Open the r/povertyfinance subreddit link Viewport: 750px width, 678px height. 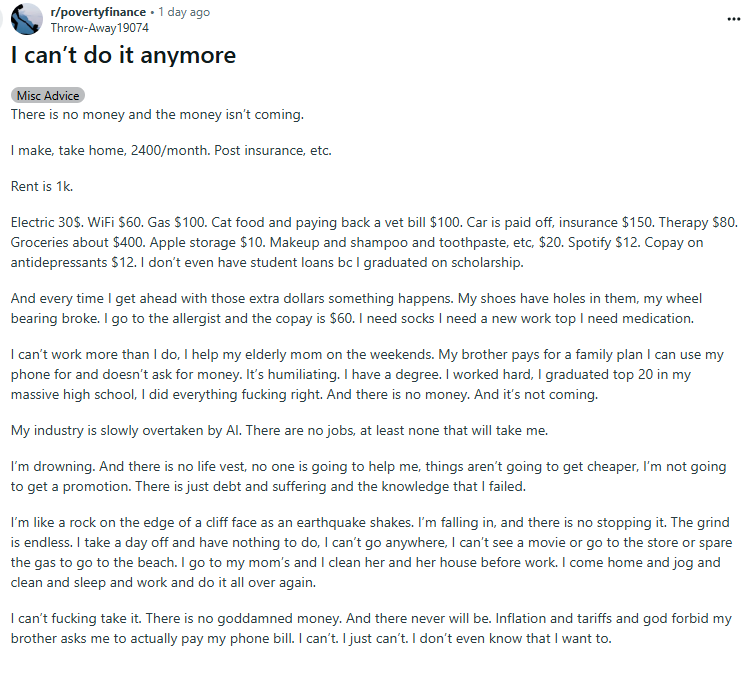point(98,12)
